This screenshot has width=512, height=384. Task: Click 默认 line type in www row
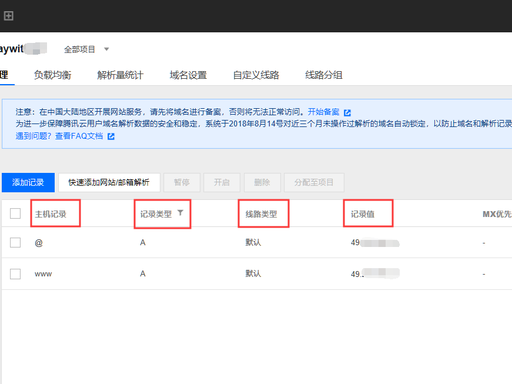(253, 273)
